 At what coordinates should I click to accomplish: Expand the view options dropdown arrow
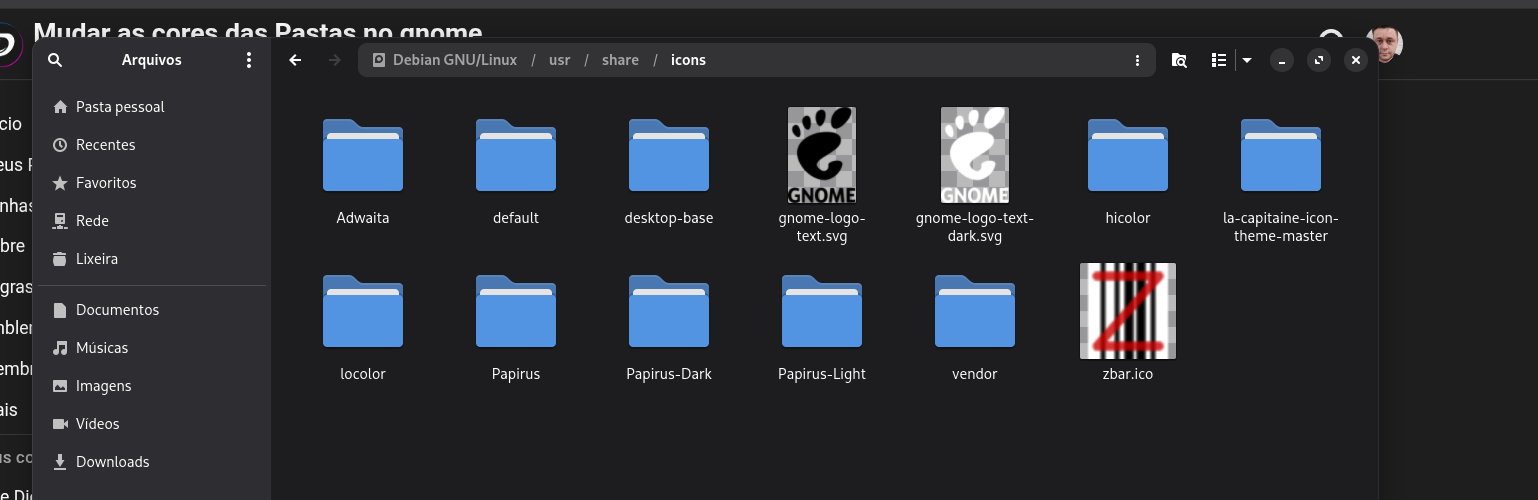1247,60
